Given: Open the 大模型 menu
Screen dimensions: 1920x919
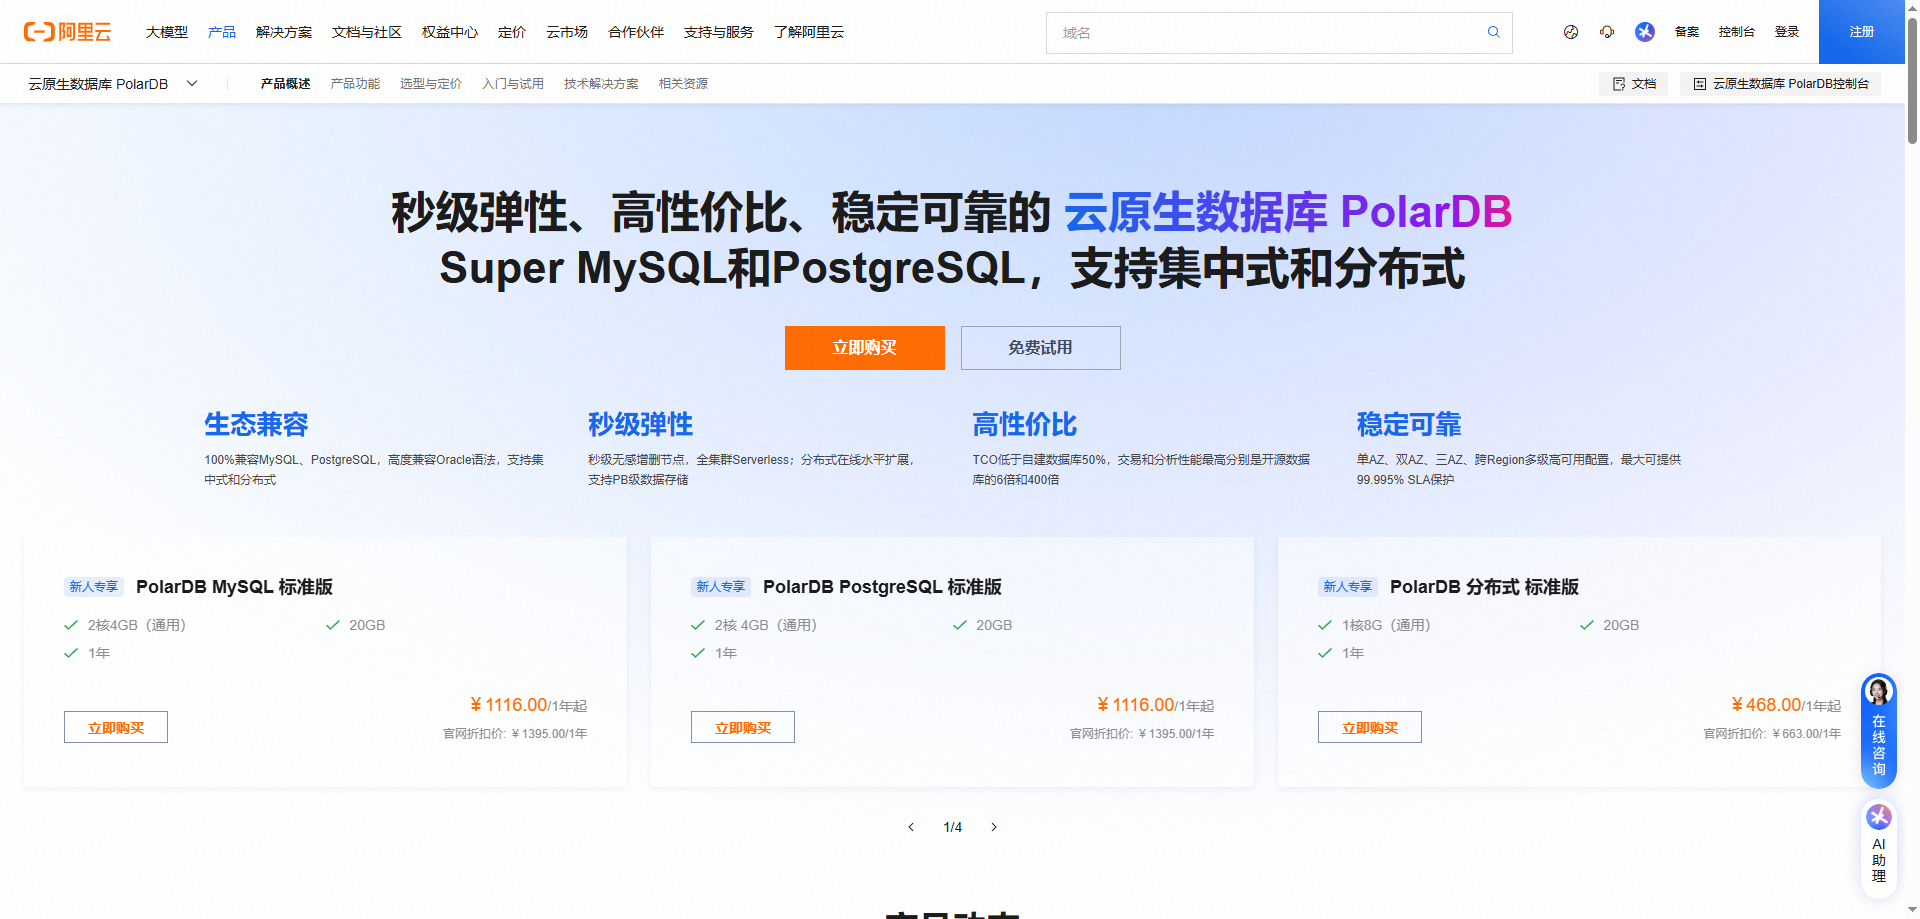Looking at the screenshot, I should [x=167, y=32].
